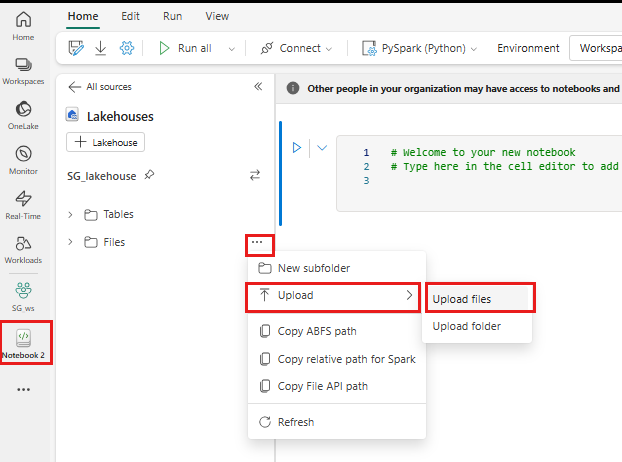Choose Upload files
The image size is (622, 462).
478,299
